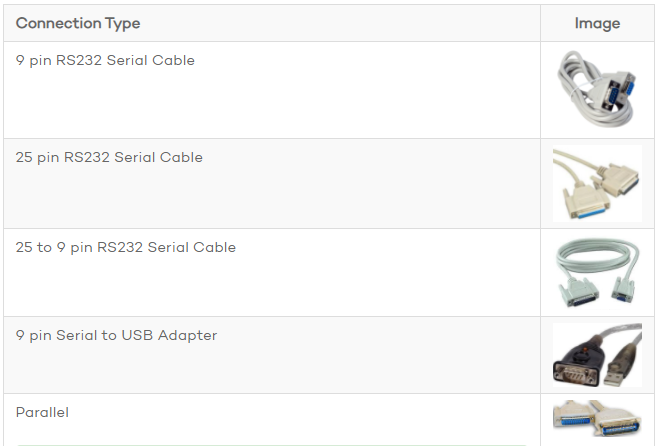The image size is (658, 446).
Task: Click the Connection Type column header
Action: point(78,23)
